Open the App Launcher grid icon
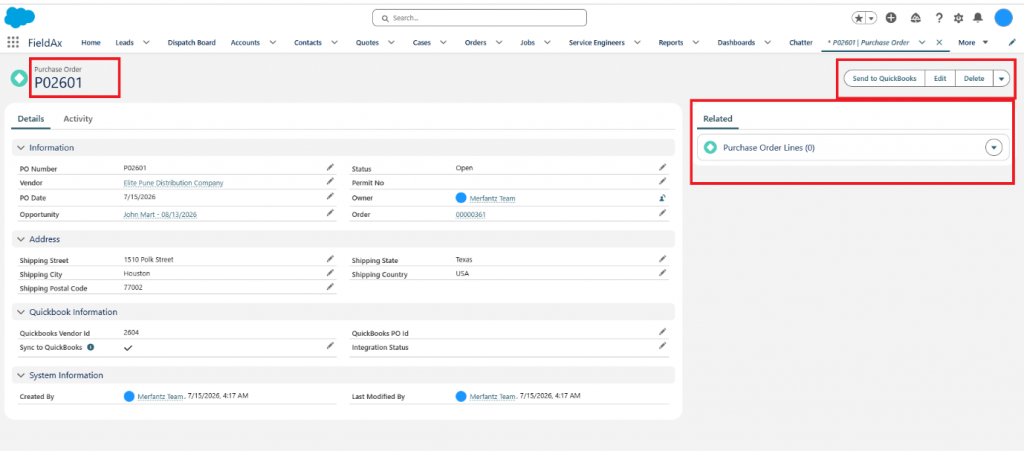This screenshot has height=451, width=1024. click(x=12, y=42)
